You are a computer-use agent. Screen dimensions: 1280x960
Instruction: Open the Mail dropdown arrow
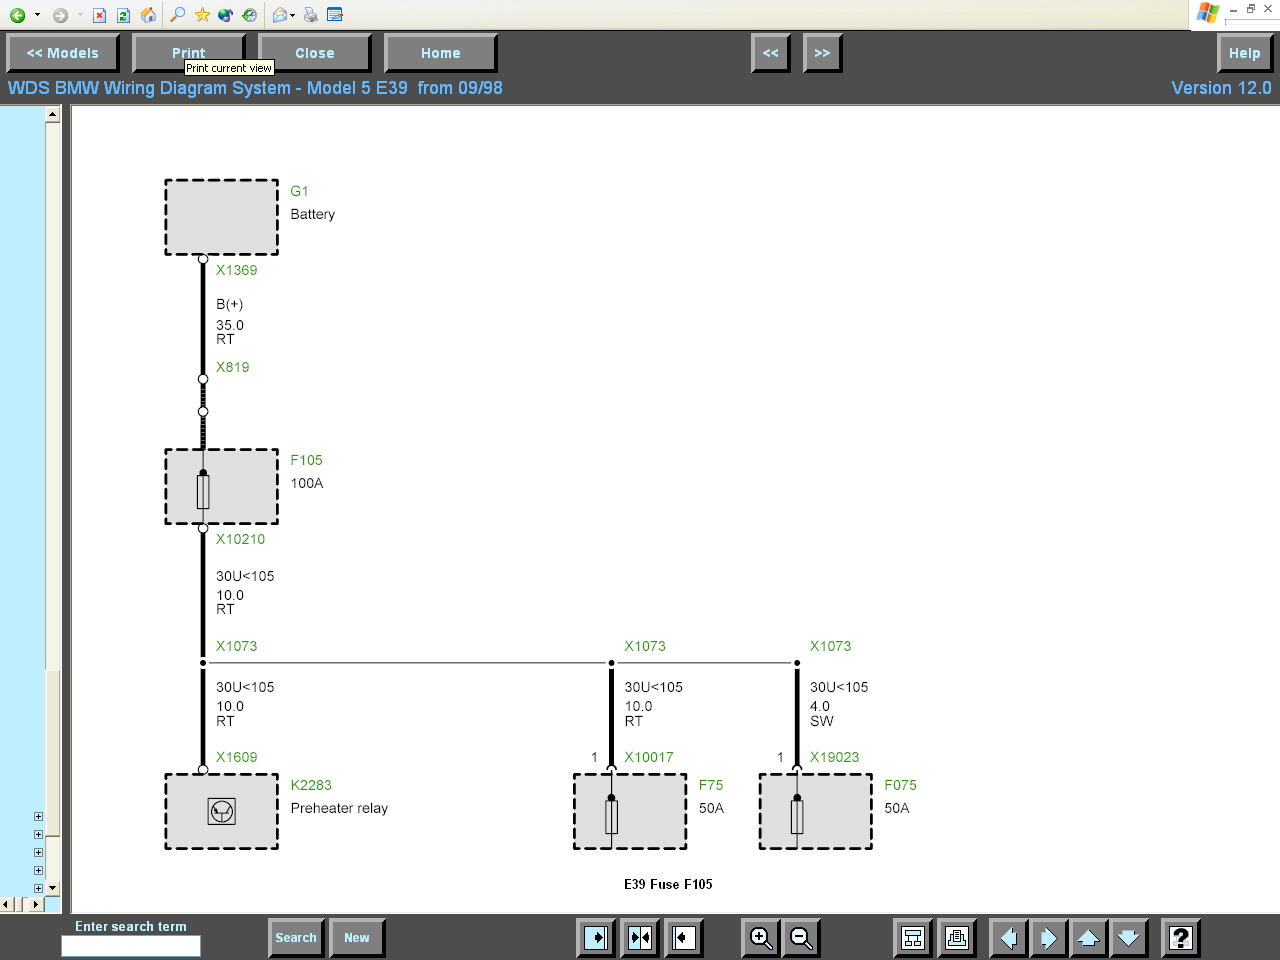click(293, 15)
